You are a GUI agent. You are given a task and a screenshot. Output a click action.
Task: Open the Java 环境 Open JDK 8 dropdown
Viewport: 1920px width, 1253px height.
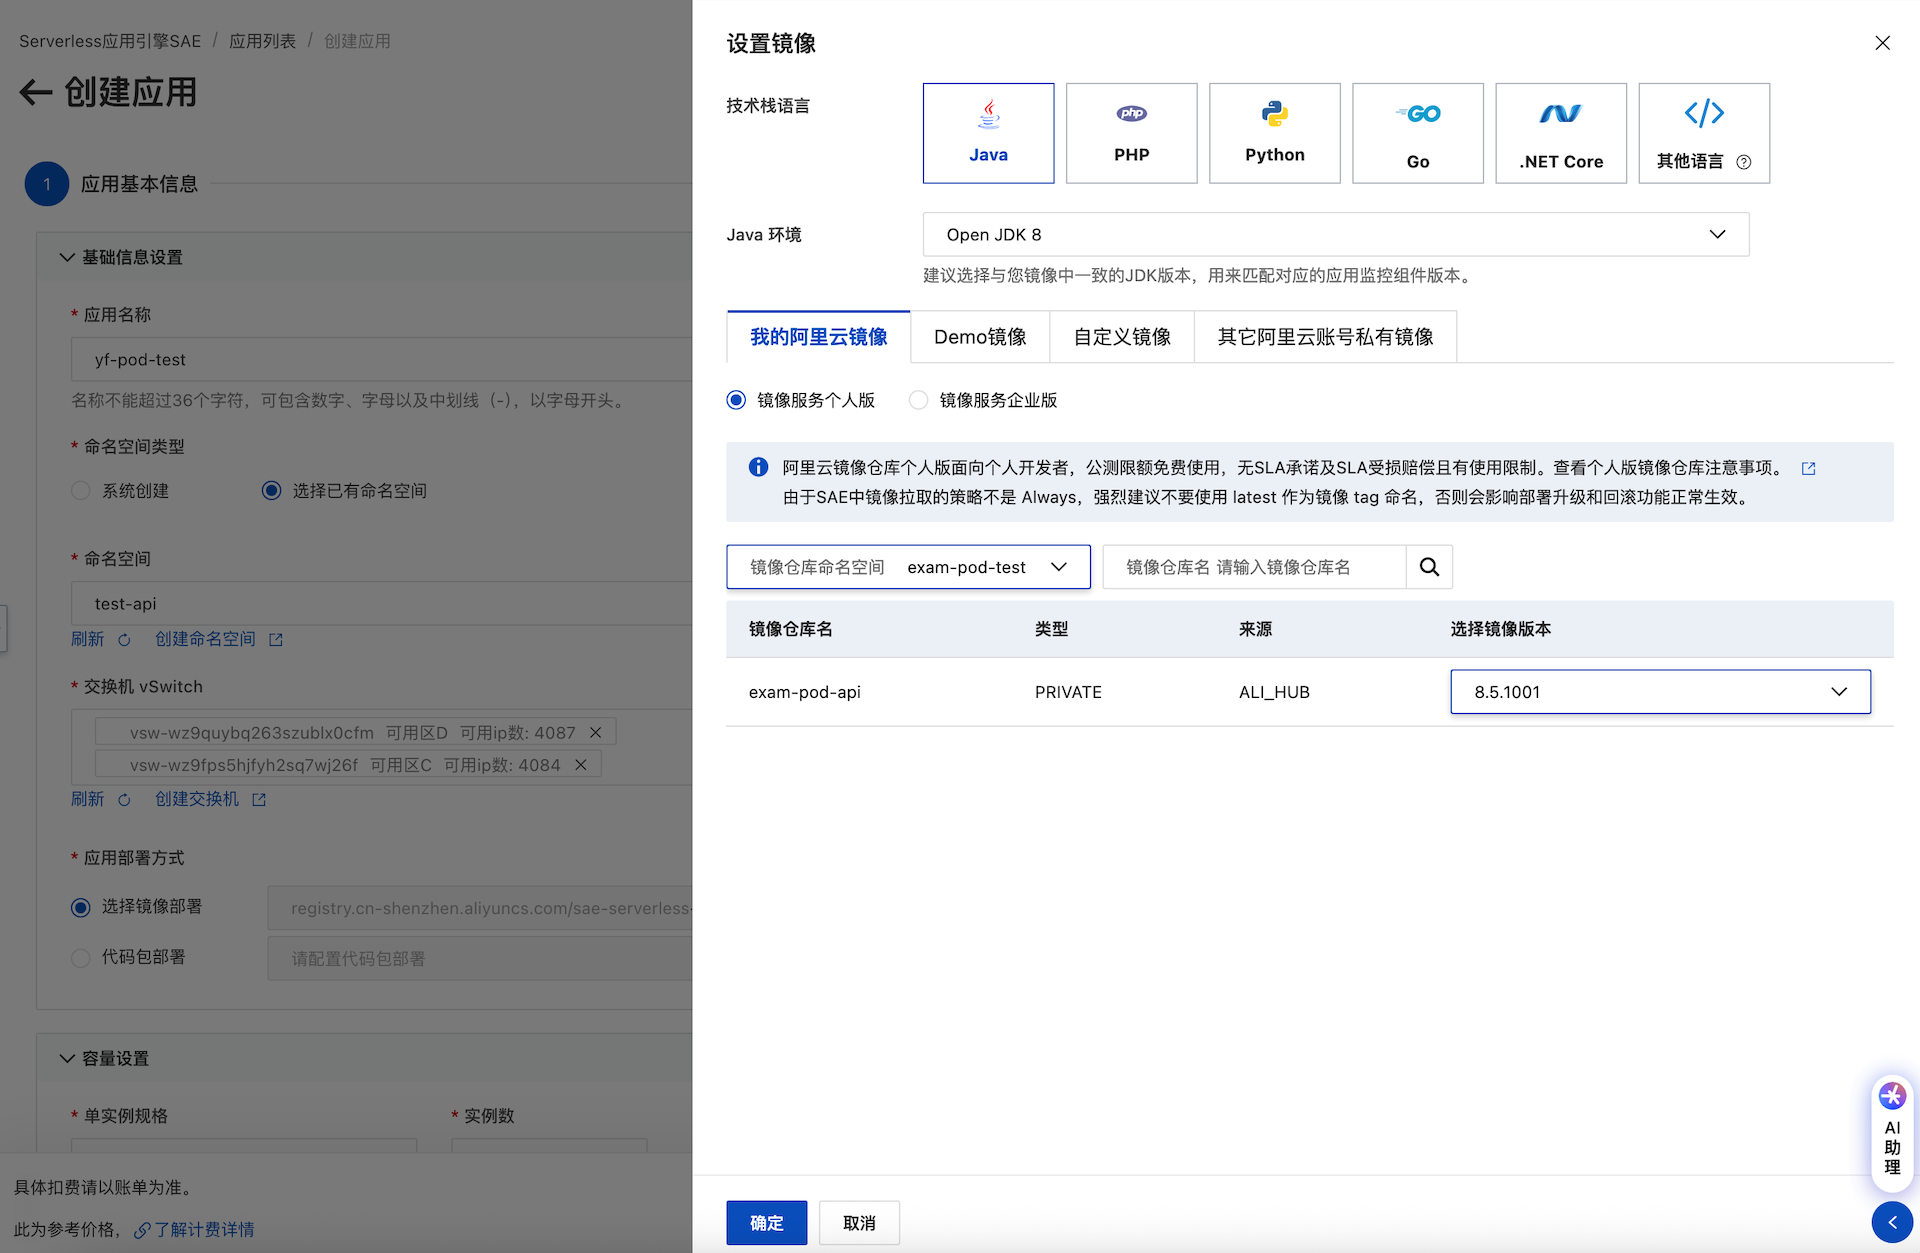click(x=1336, y=234)
